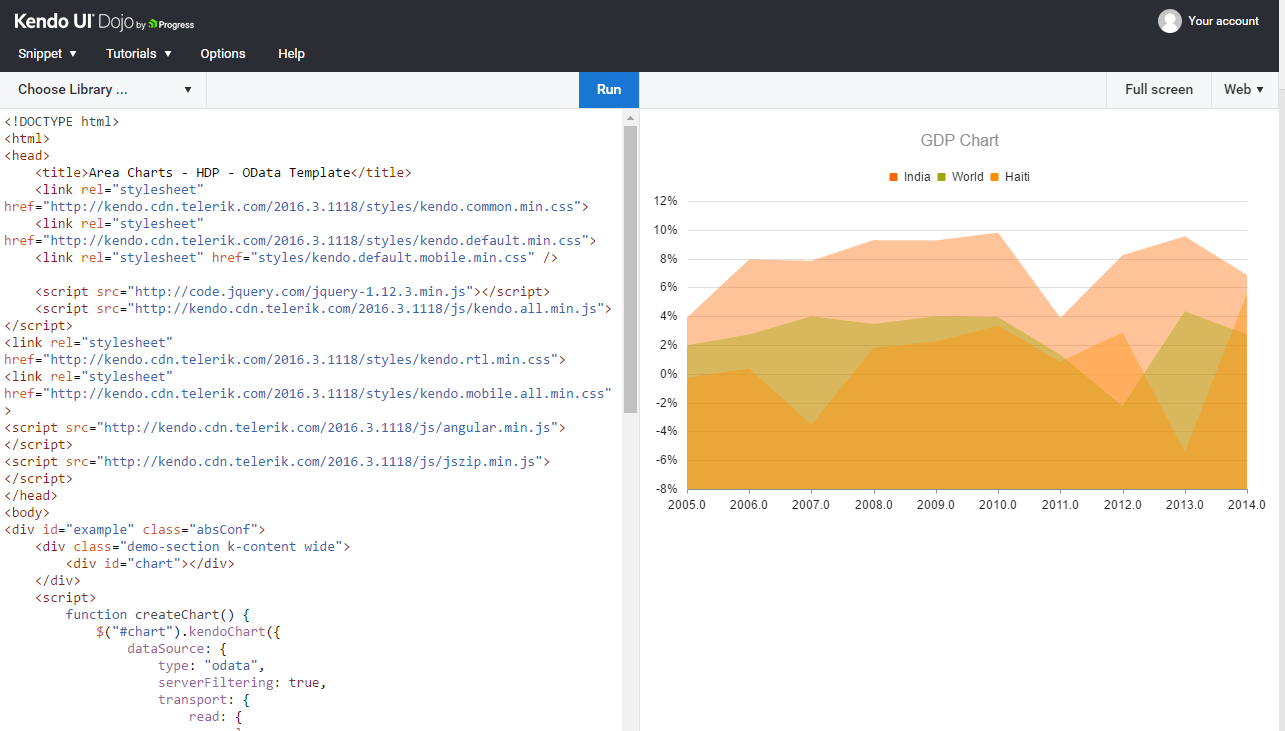Click the 0% axis label
This screenshot has width=1285, height=731.
(668, 374)
